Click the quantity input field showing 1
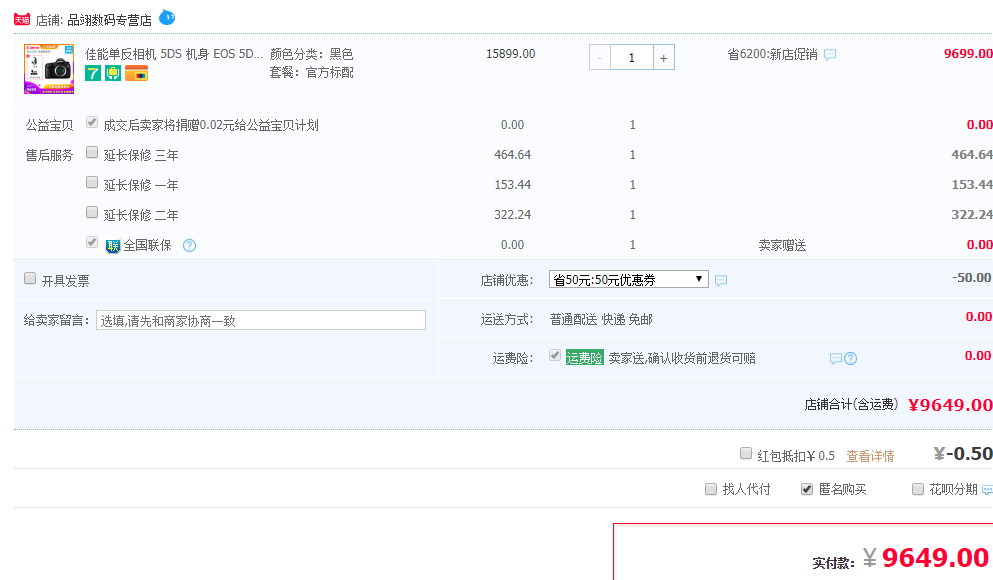Viewport: 993px width, 580px height. (x=631, y=58)
